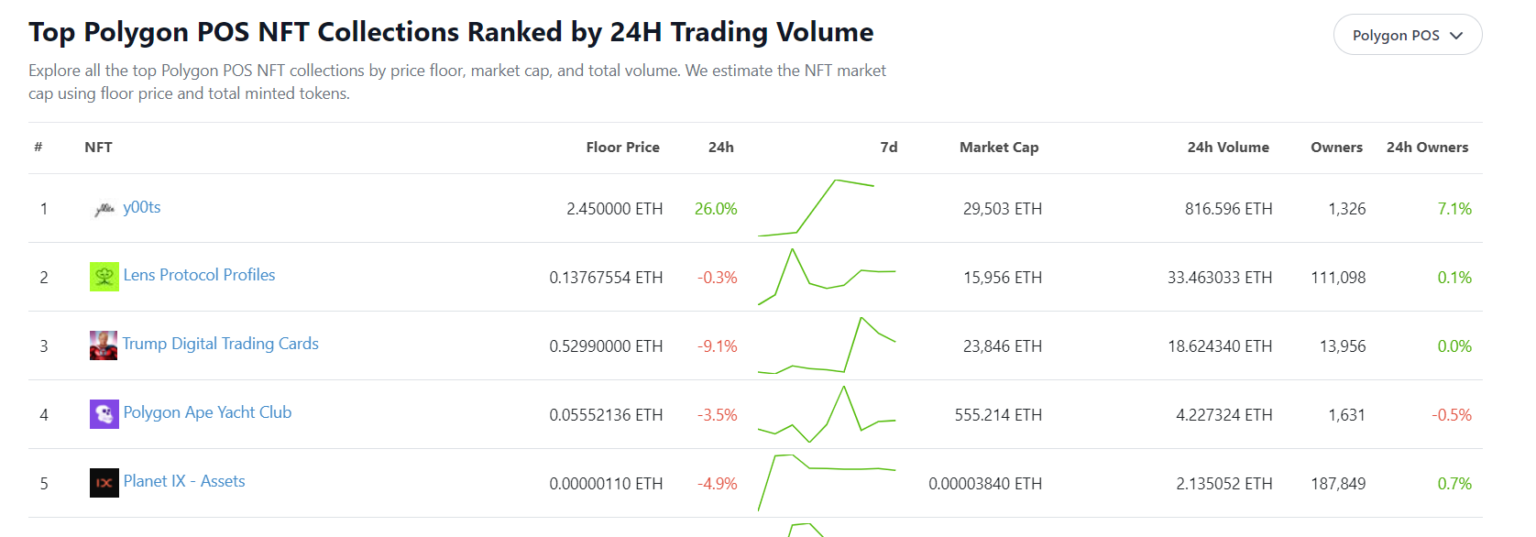Click the Trump Digital Trading Cards icon
The height and width of the screenshot is (537, 1536).
pyautogui.click(x=104, y=345)
